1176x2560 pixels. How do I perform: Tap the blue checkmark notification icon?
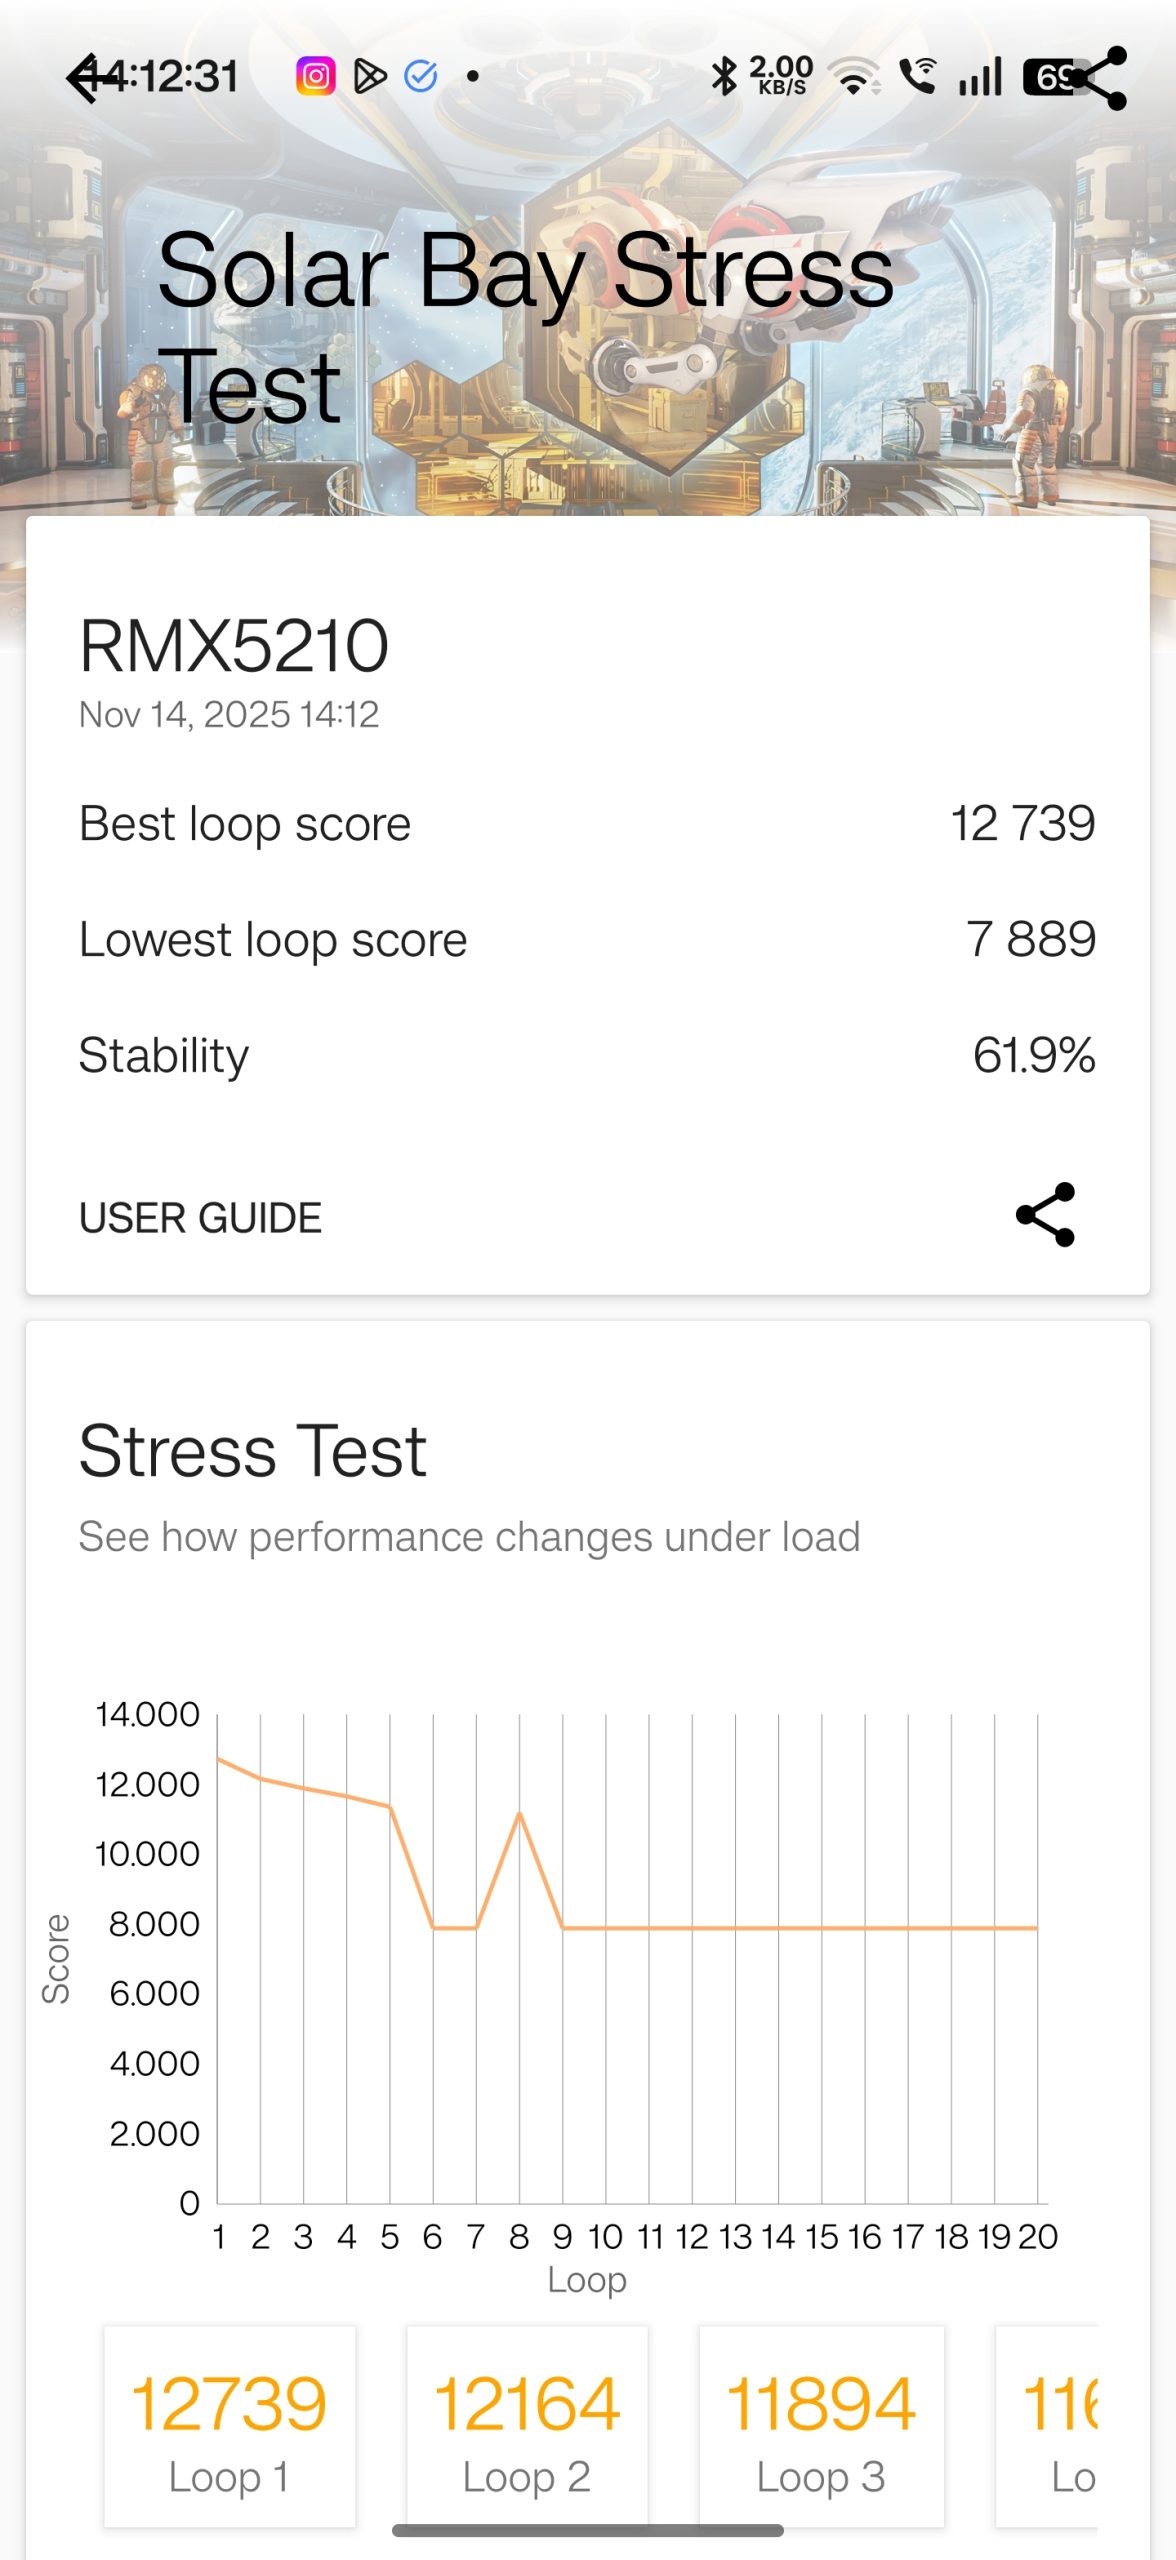421,76
